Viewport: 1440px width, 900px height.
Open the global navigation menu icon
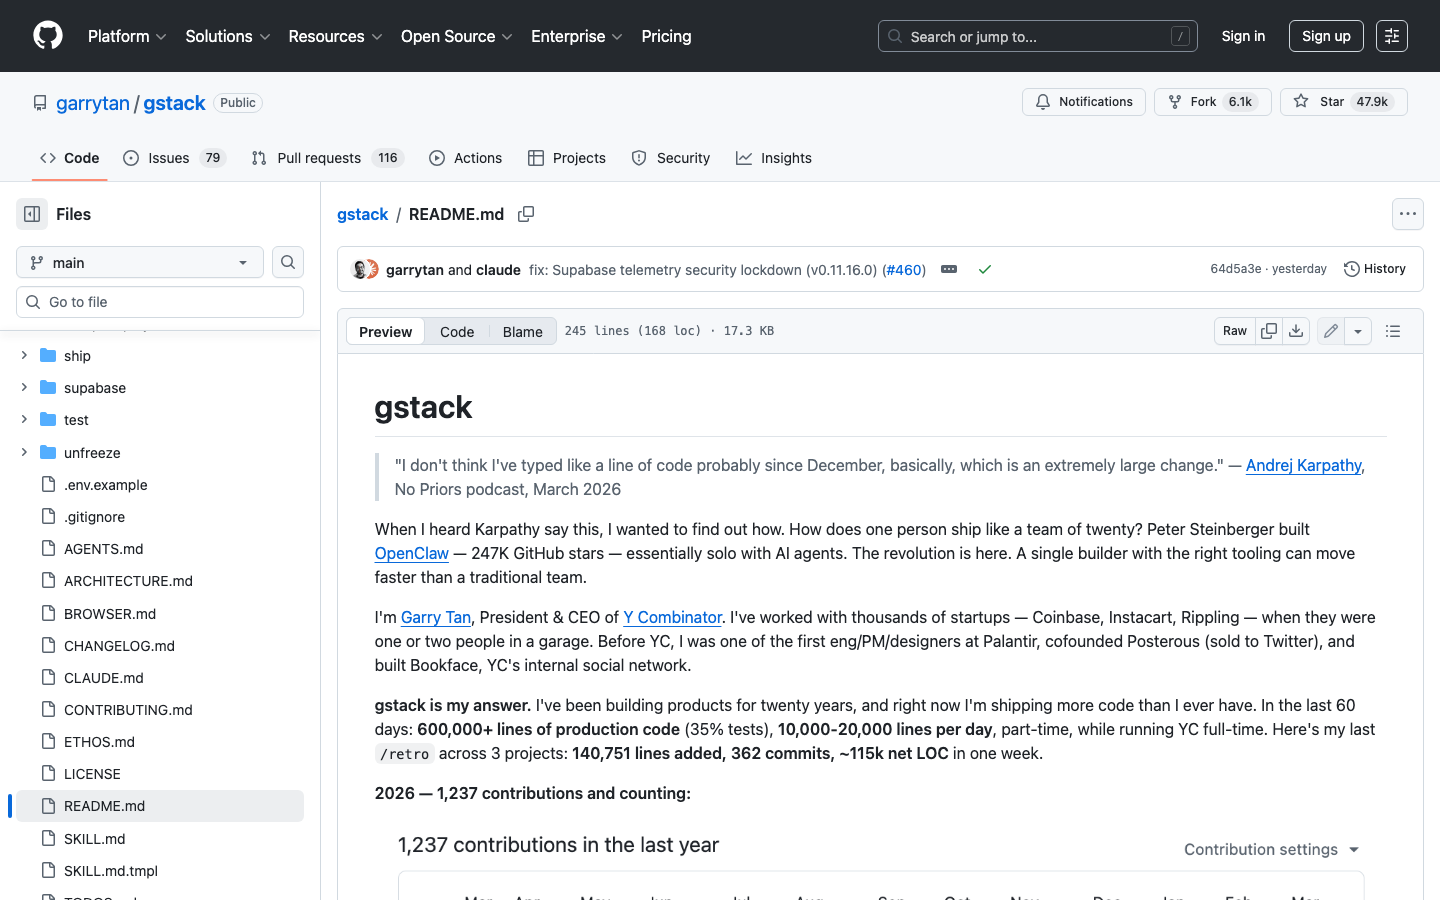pos(1392,36)
